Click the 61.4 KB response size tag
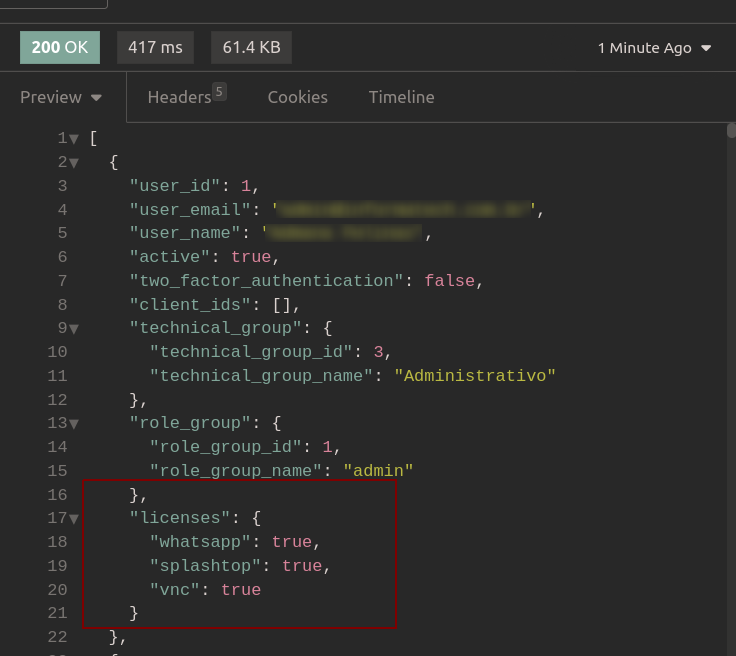 251,47
